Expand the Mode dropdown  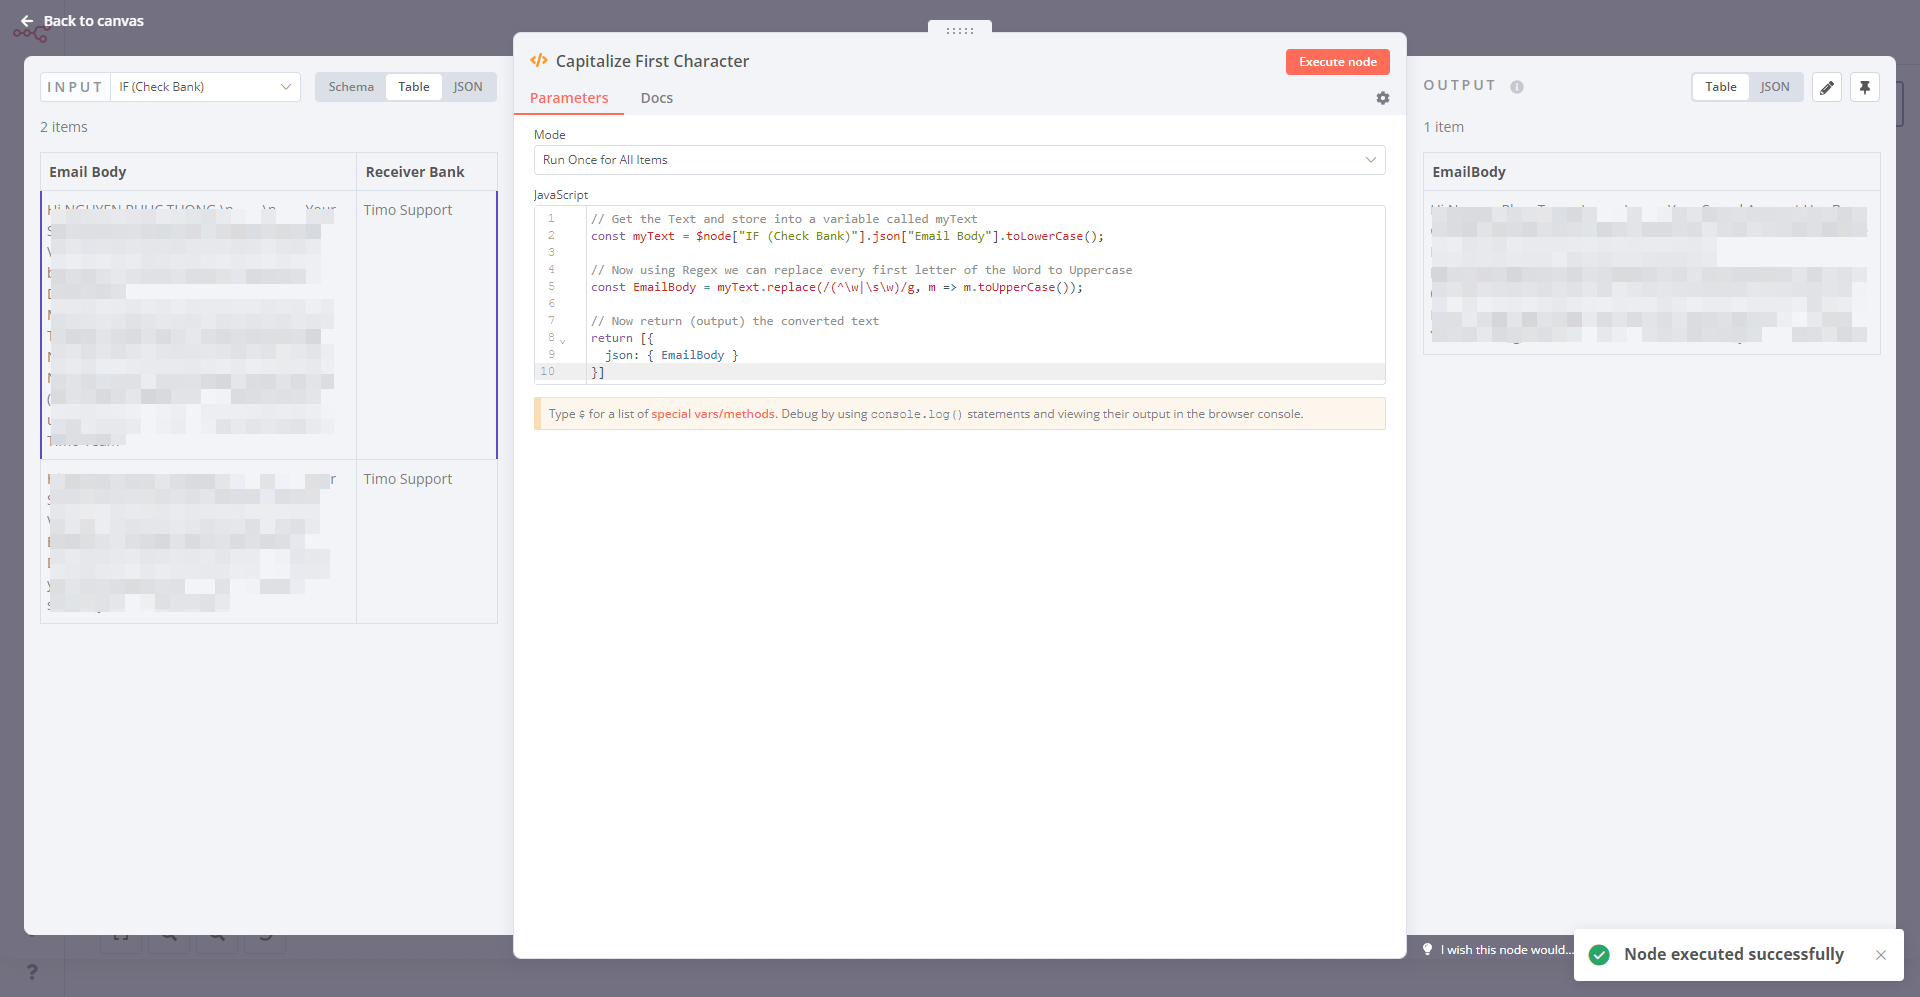click(x=959, y=160)
